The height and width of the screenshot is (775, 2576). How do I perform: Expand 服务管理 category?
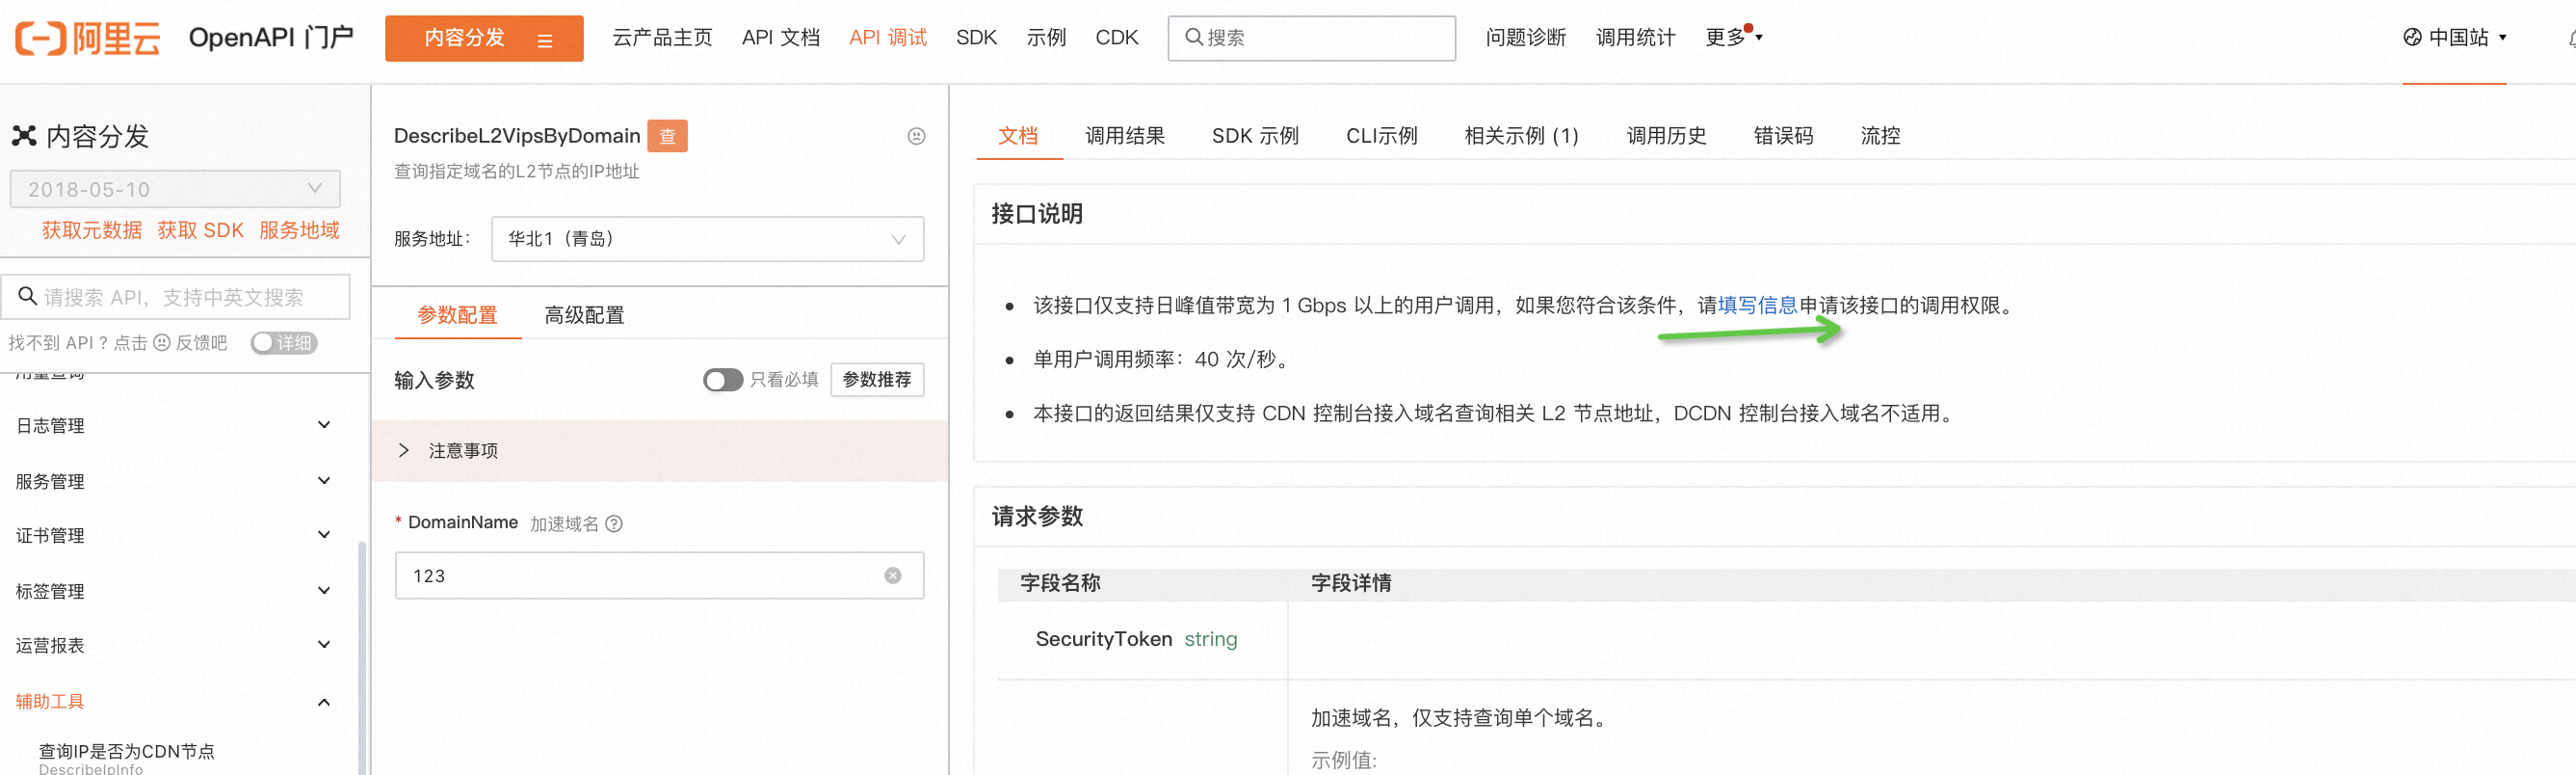(173, 481)
